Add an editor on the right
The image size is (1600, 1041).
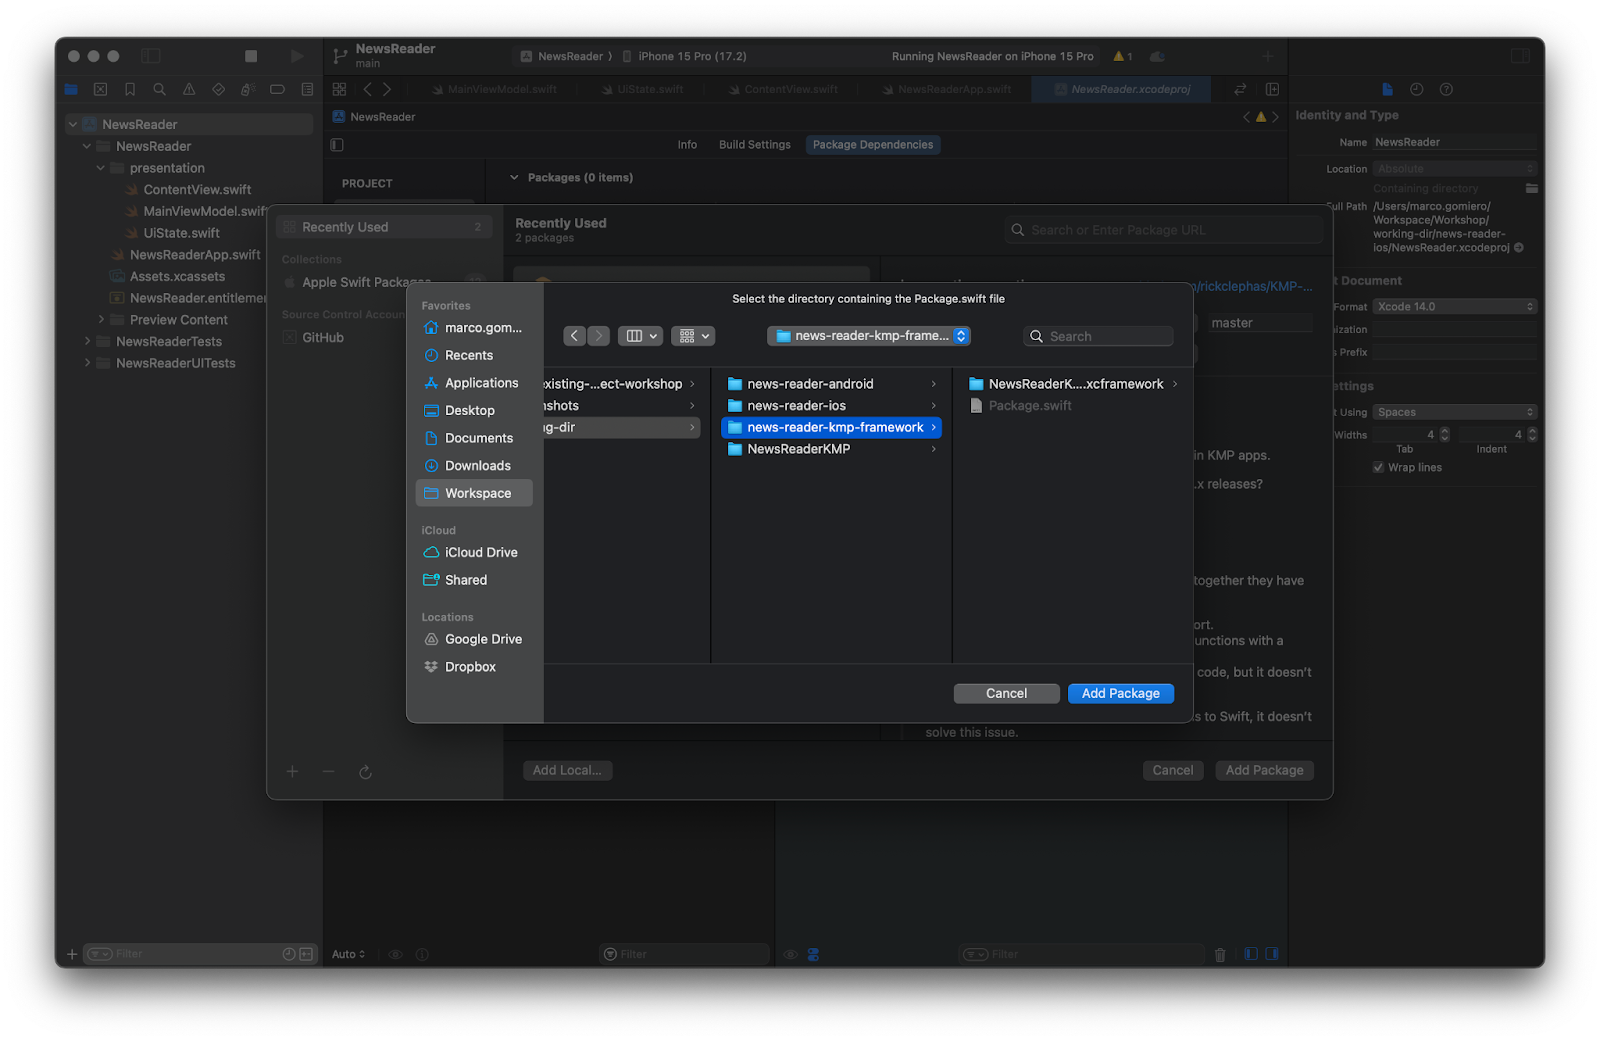click(1272, 89)
